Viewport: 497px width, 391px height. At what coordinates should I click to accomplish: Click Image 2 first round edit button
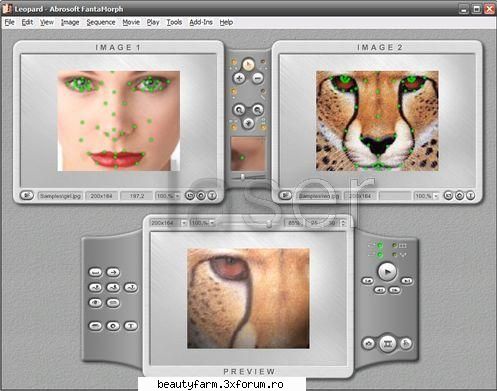click(448, 196)
